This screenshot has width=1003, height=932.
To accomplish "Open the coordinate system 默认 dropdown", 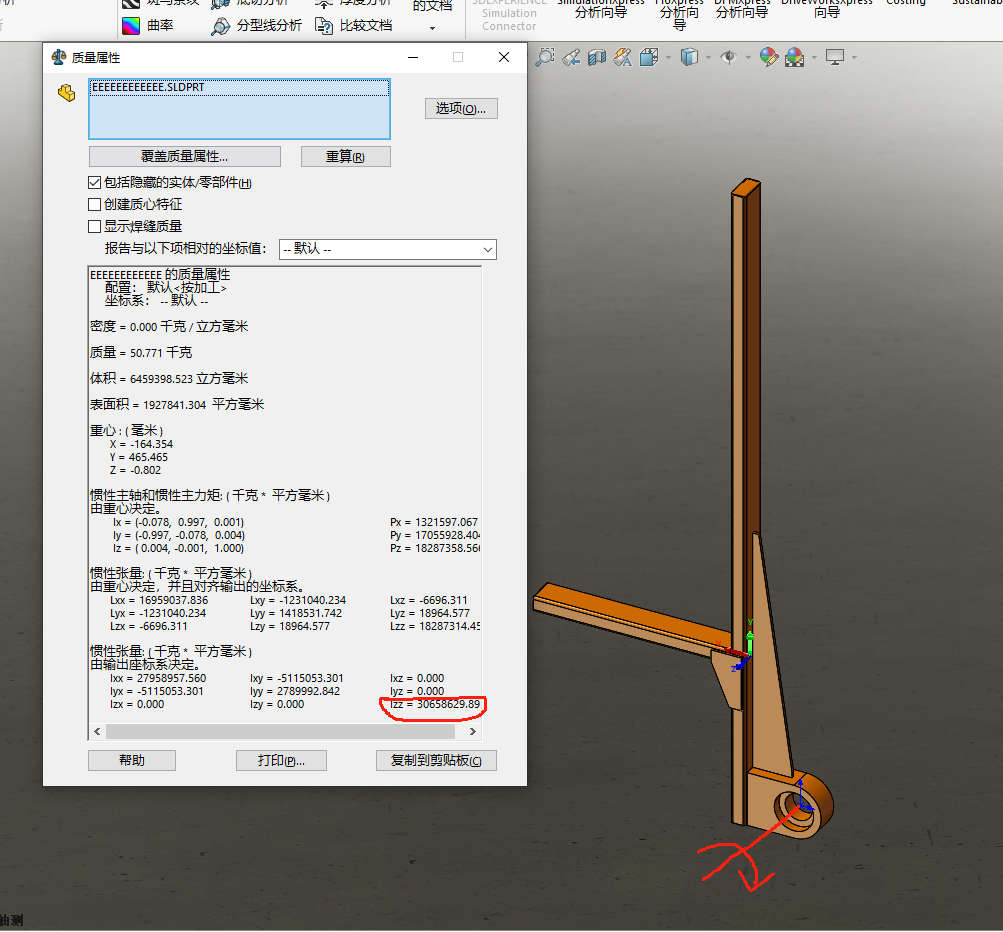I will (387, 249).
